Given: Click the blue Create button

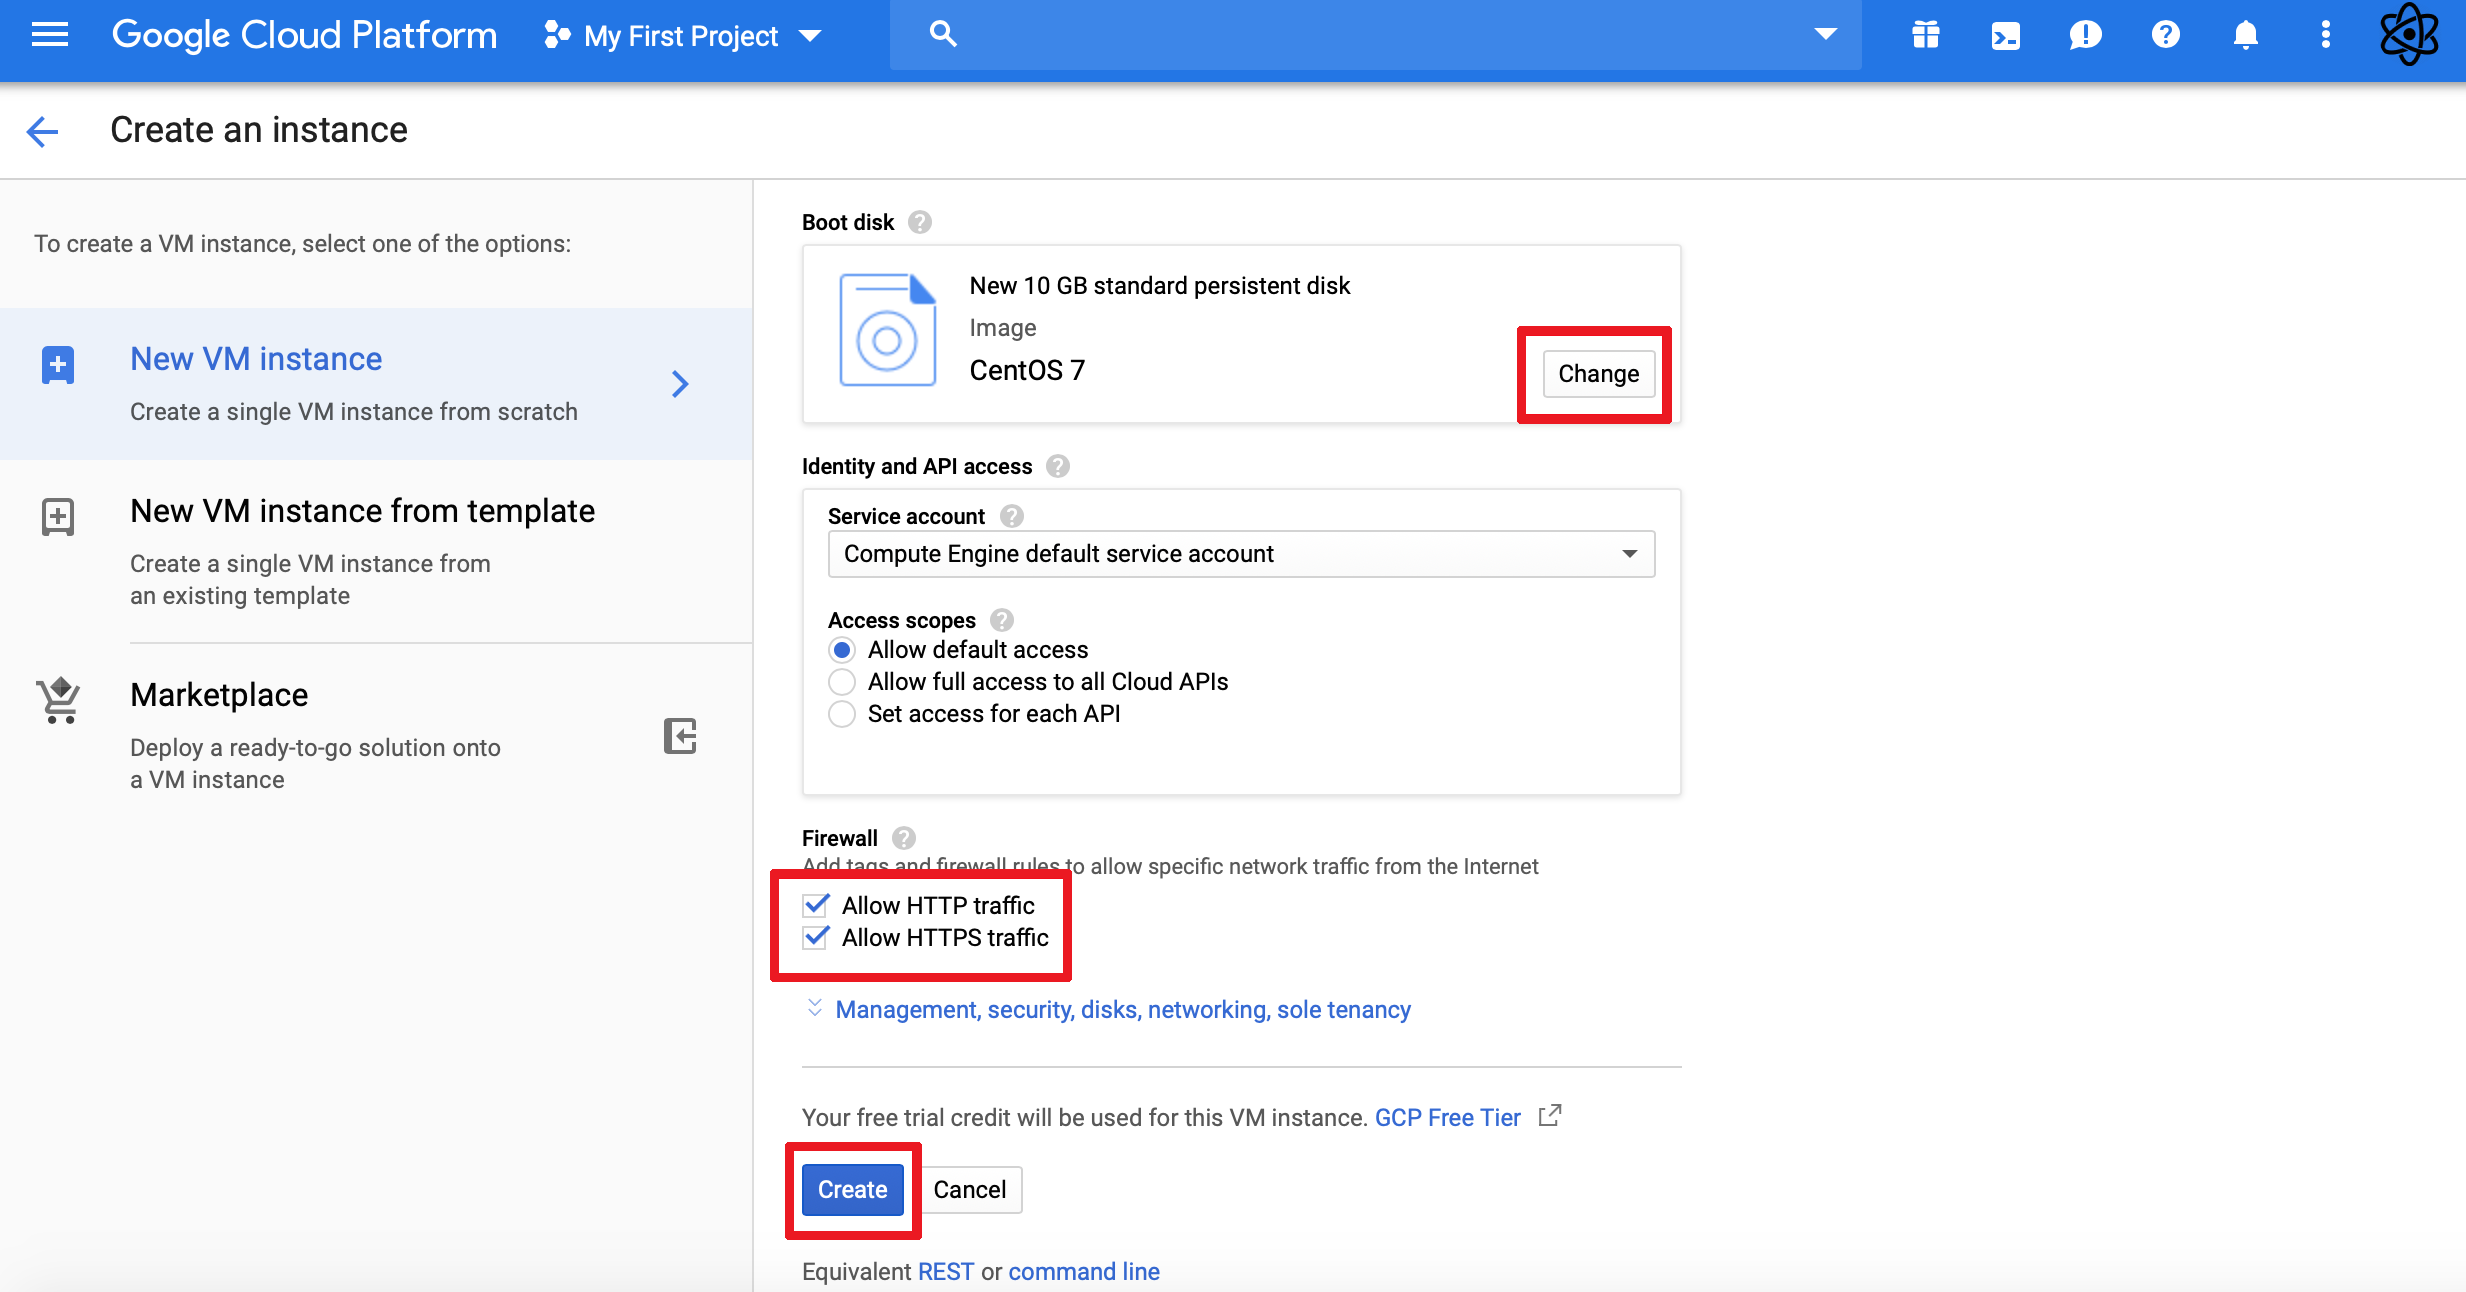Looking at the screenshot, I should point(852,1189).
